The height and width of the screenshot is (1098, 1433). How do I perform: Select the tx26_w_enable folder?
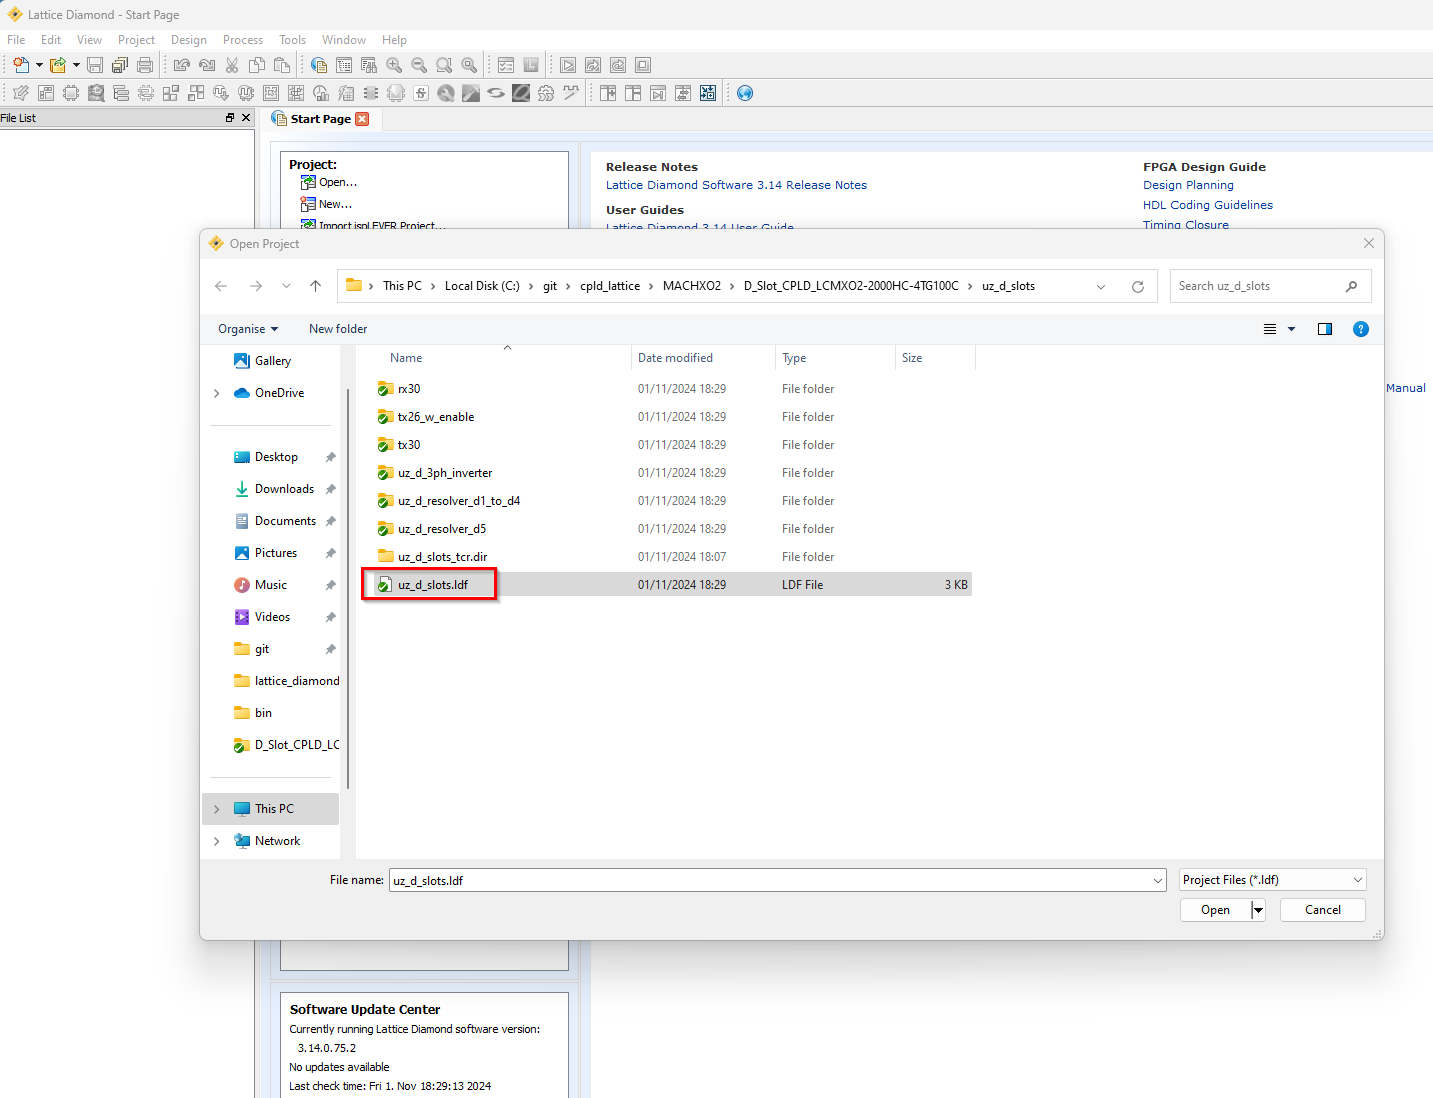click(x=436, y=417)
